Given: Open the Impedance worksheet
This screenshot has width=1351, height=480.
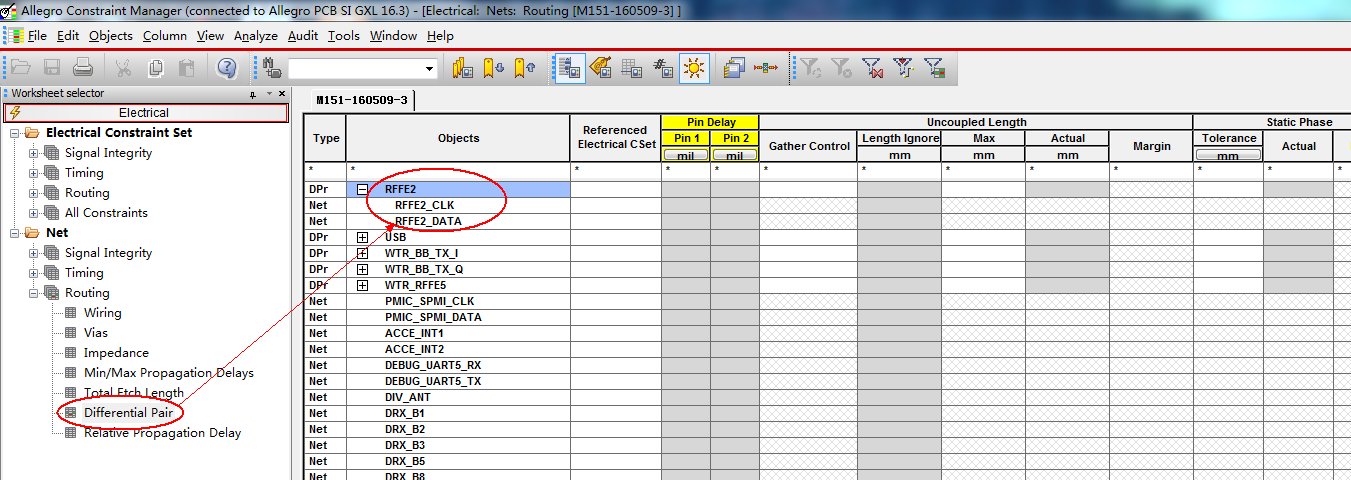Looking at the screenshot, I should tap(116, 353).
